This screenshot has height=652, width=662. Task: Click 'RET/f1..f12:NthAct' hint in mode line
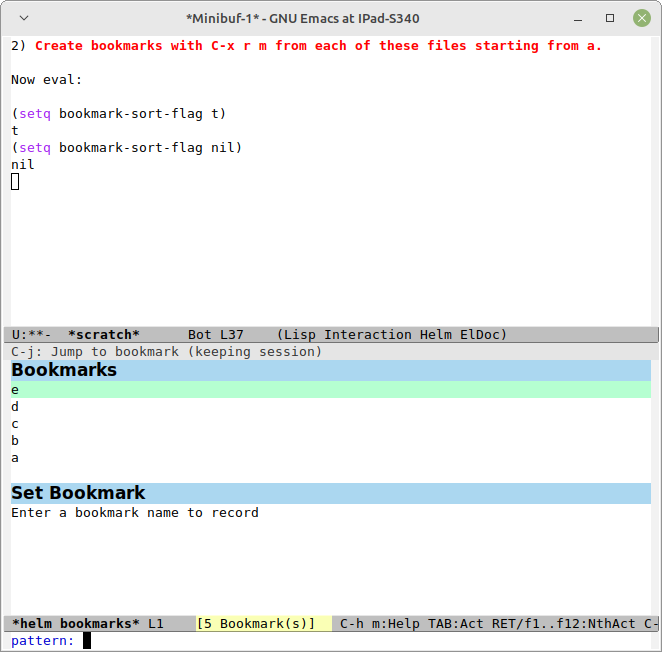tap(564, 623)
